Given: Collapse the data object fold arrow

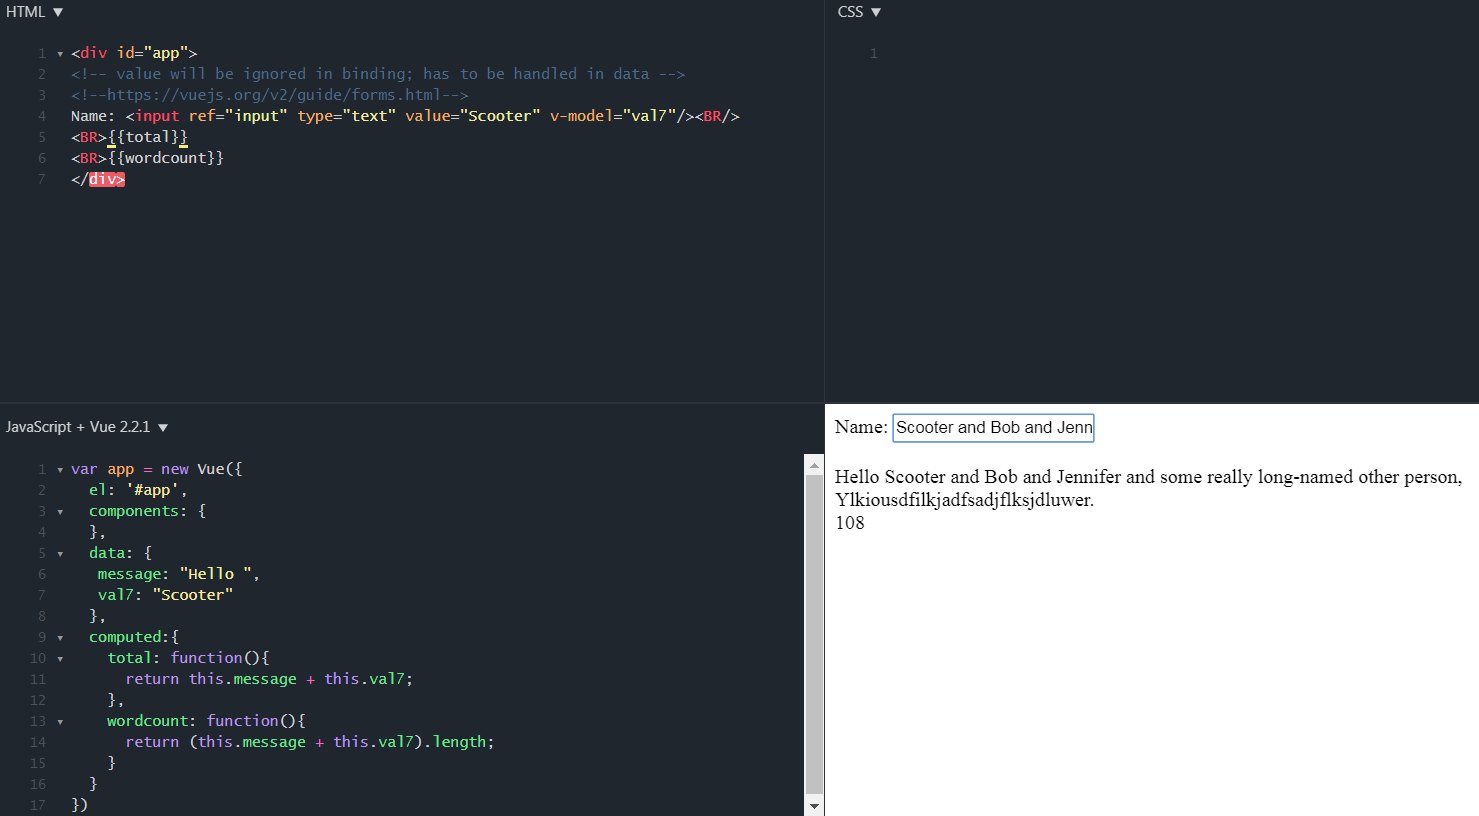Looking at the screenshot, I should point(59,552).
